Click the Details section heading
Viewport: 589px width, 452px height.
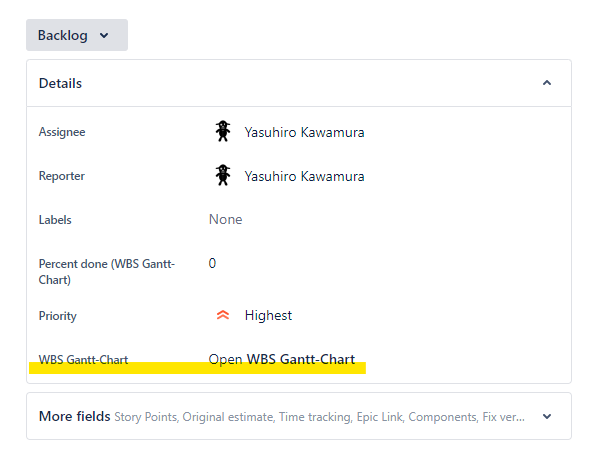coord(60,83)
